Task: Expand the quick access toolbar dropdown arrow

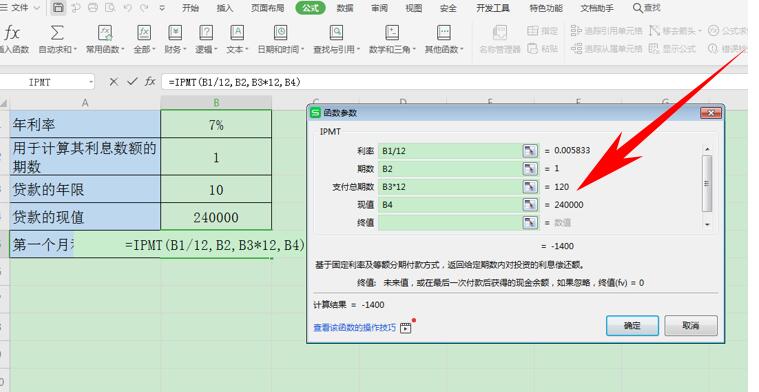Action: pyautogui.click(x=162, y=8)
